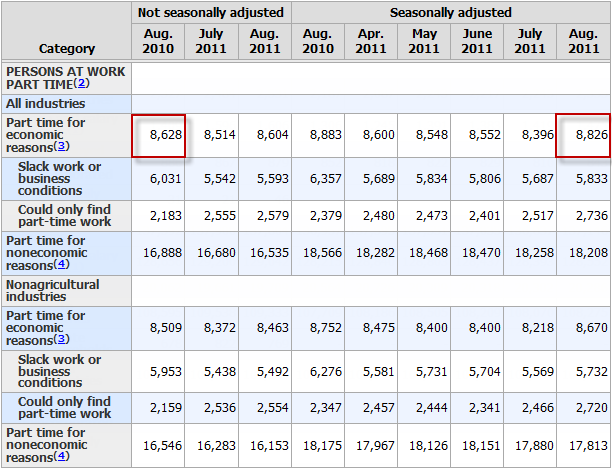Select the 18,470 cell
This screenshot has width=612, height=468.
tap(477, 253)
